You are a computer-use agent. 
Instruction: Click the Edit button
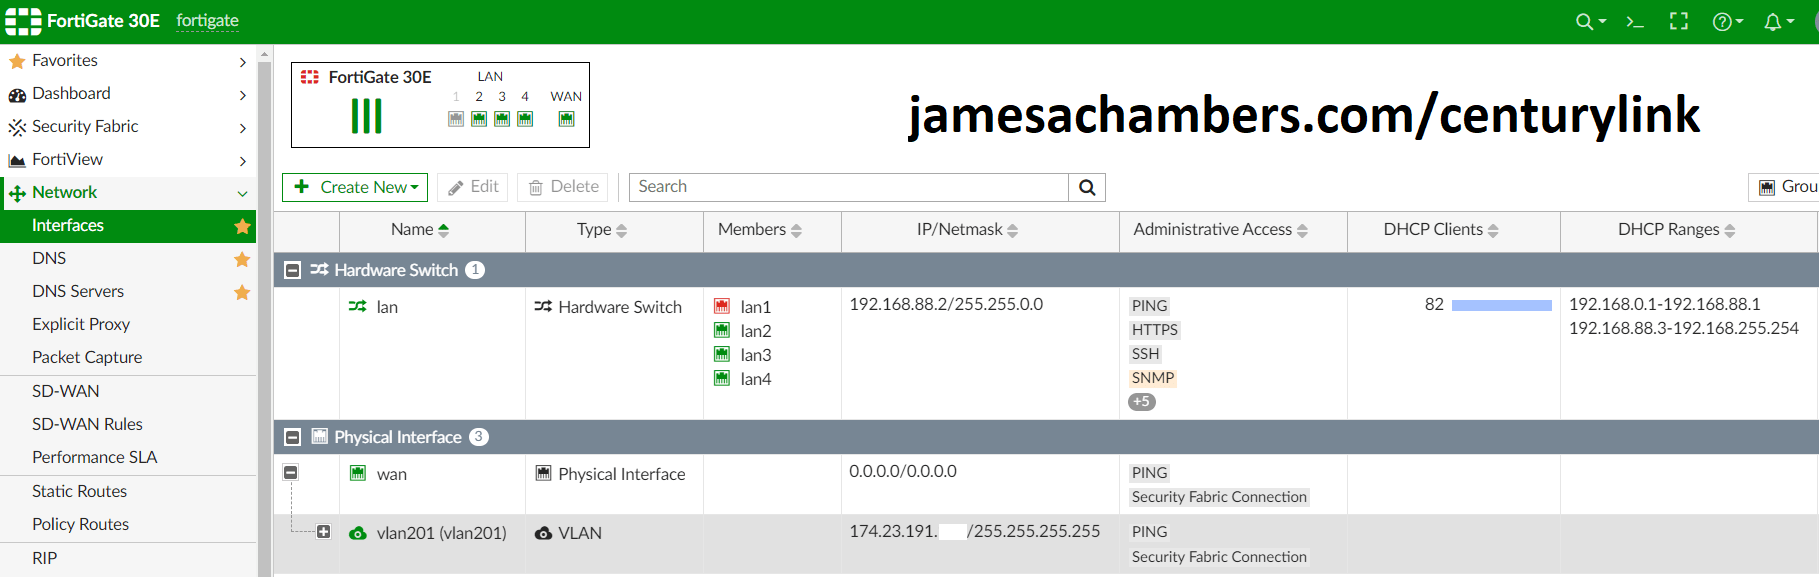click(x=473, y=187)
